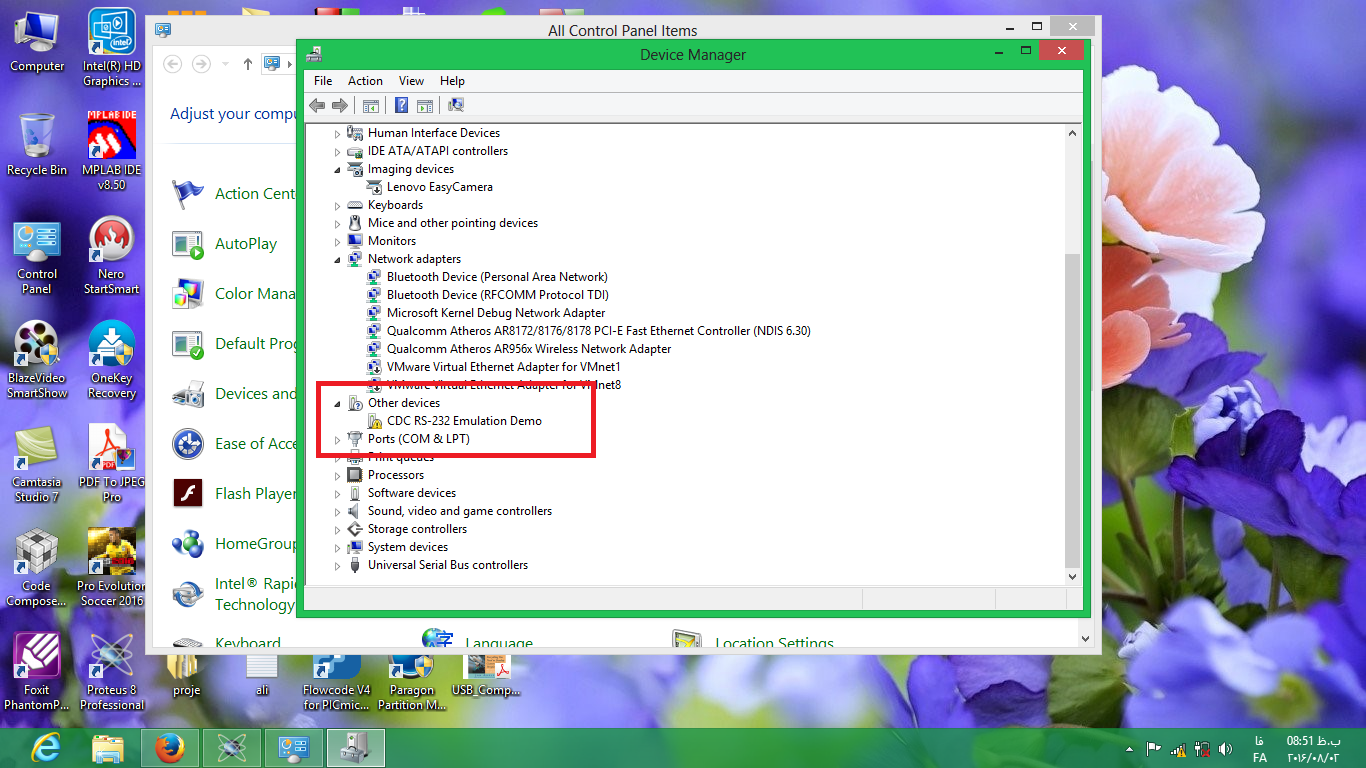The height and width of the screenshot is (768, 1366).
Task: Select the Lenovo EasyCamera device
Action: point(439,187)
